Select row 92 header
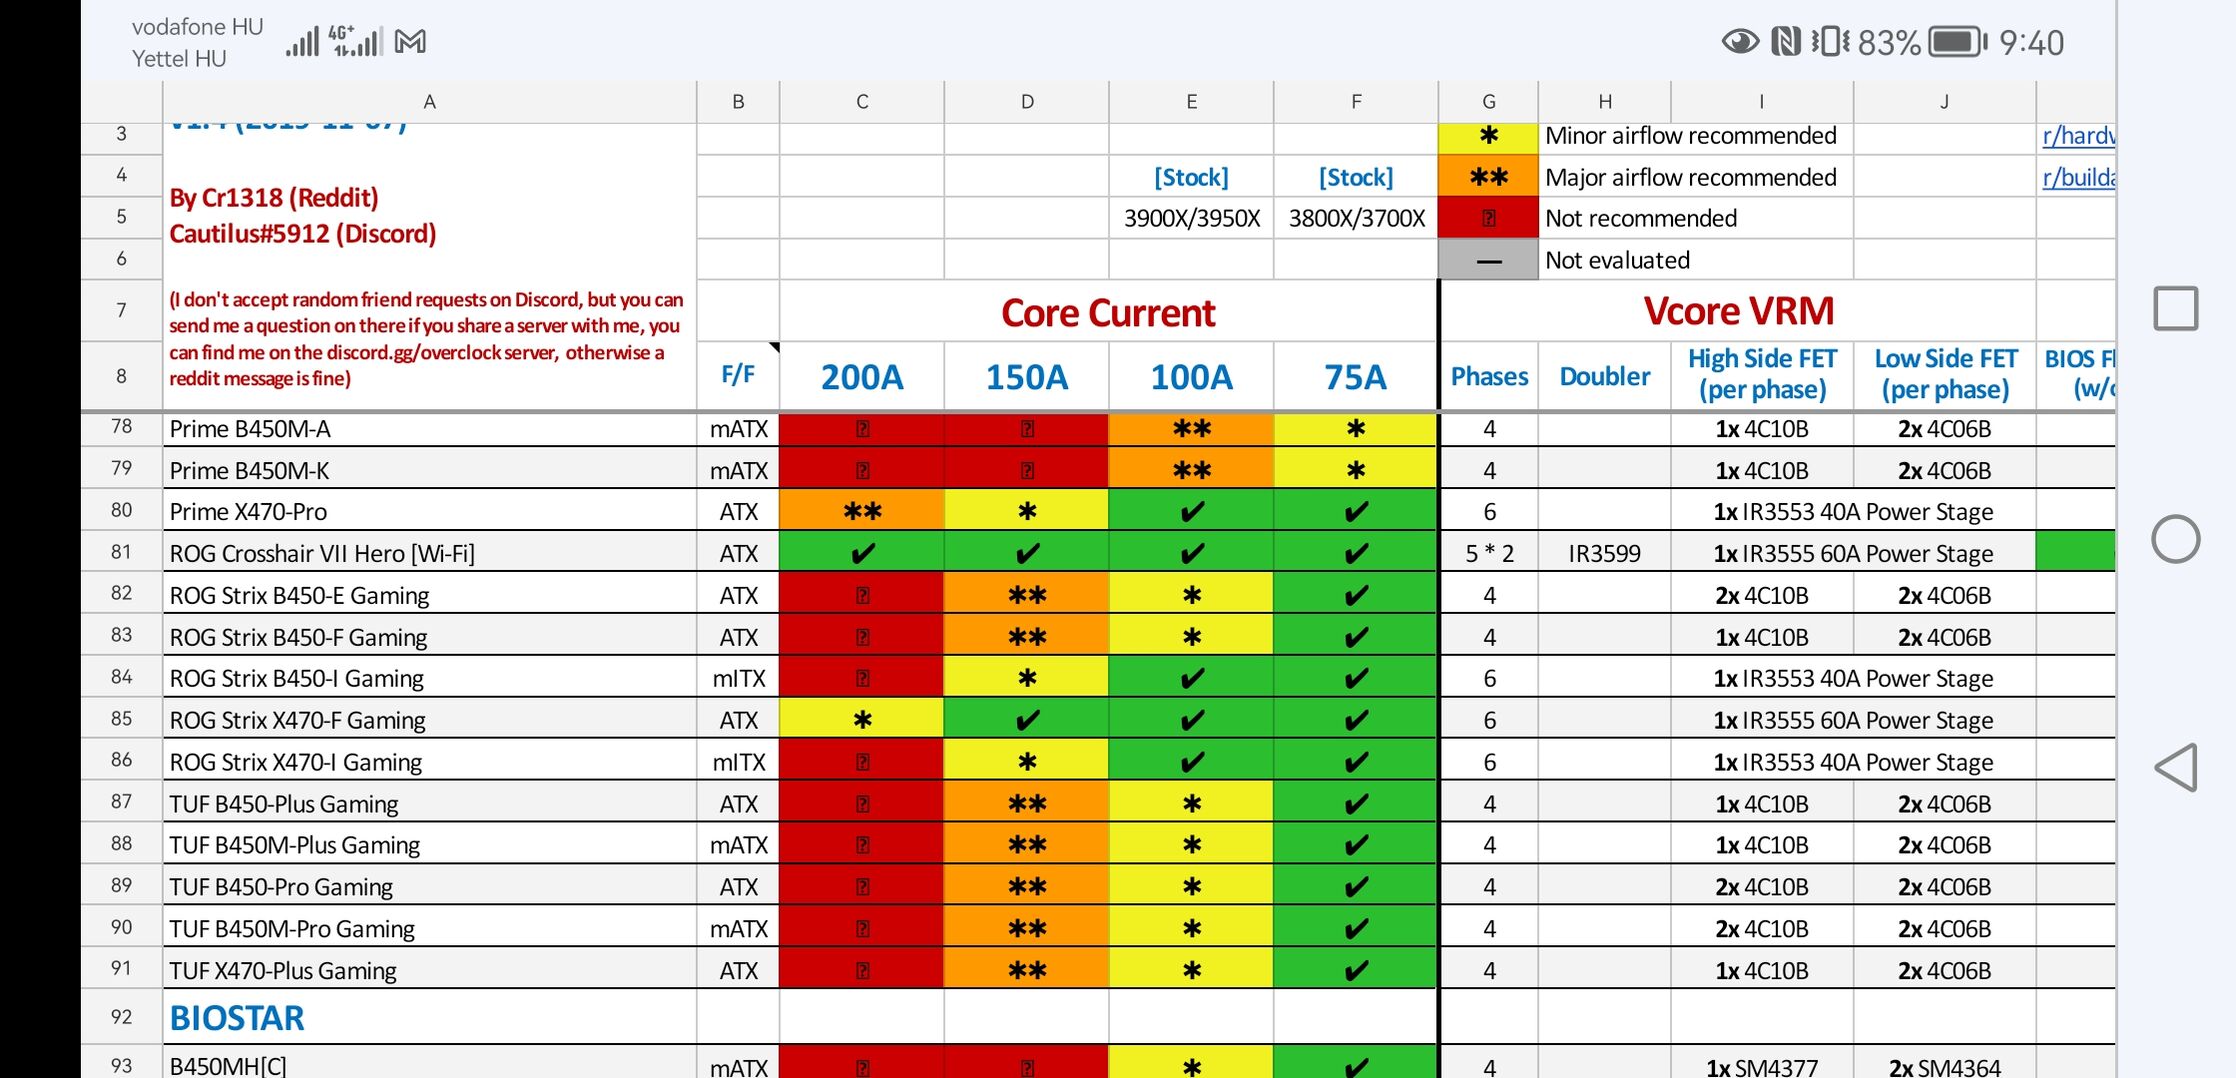 (121, 1017)
